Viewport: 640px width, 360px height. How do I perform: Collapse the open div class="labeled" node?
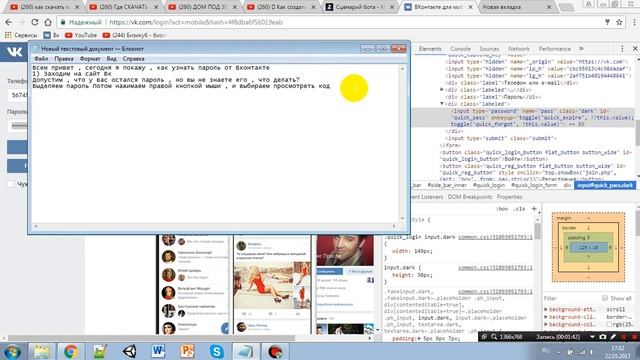point(442,104)
